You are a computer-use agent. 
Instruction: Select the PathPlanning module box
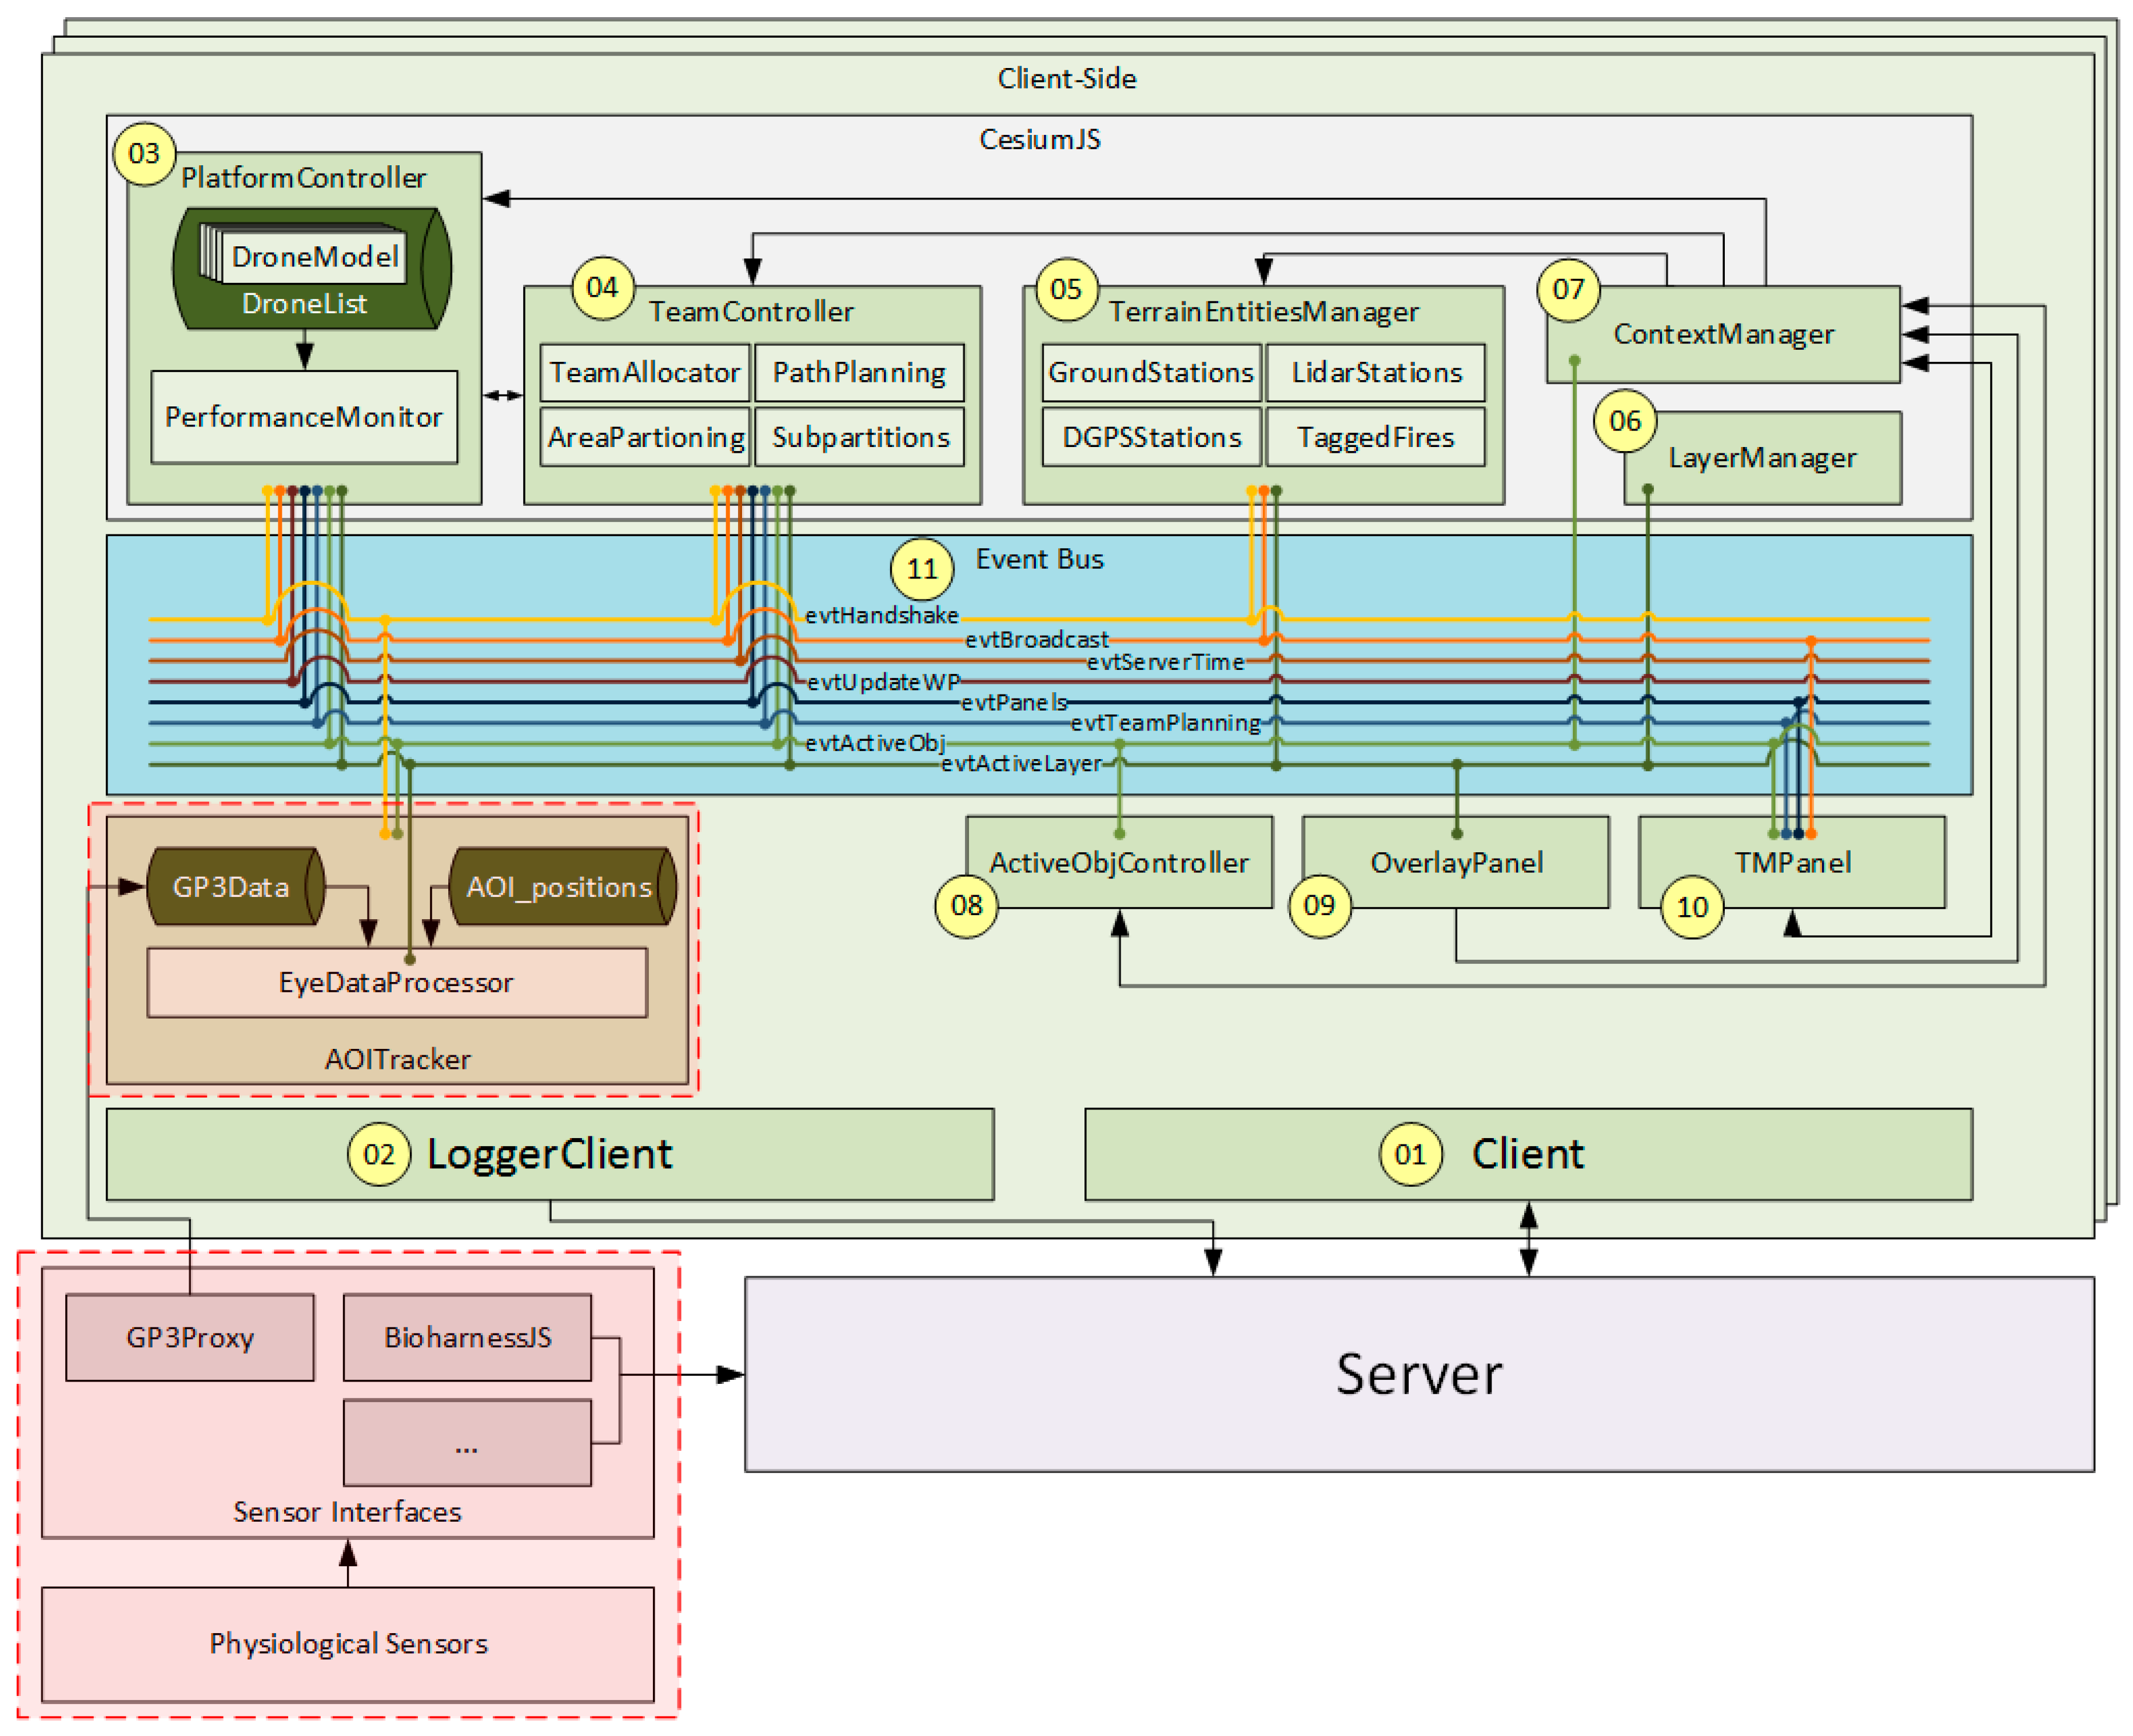coord(859,373)
